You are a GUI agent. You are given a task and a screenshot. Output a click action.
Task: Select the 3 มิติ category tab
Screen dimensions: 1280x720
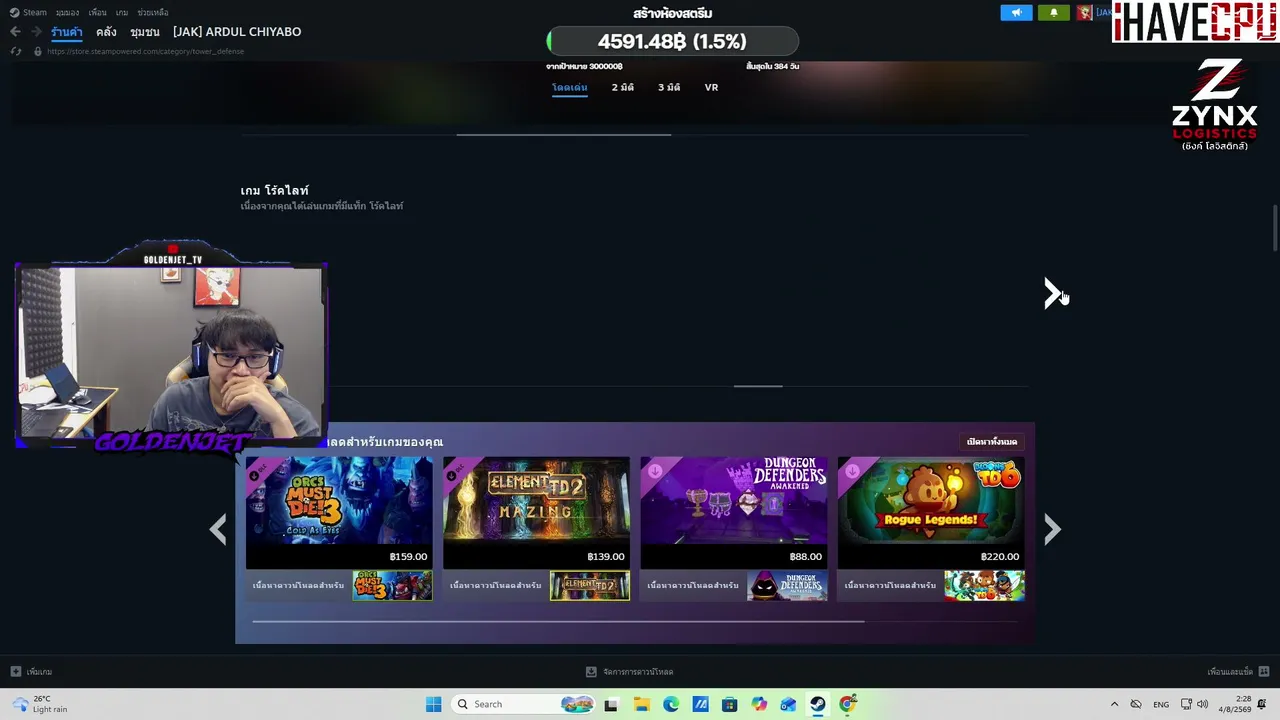[669, 87]
